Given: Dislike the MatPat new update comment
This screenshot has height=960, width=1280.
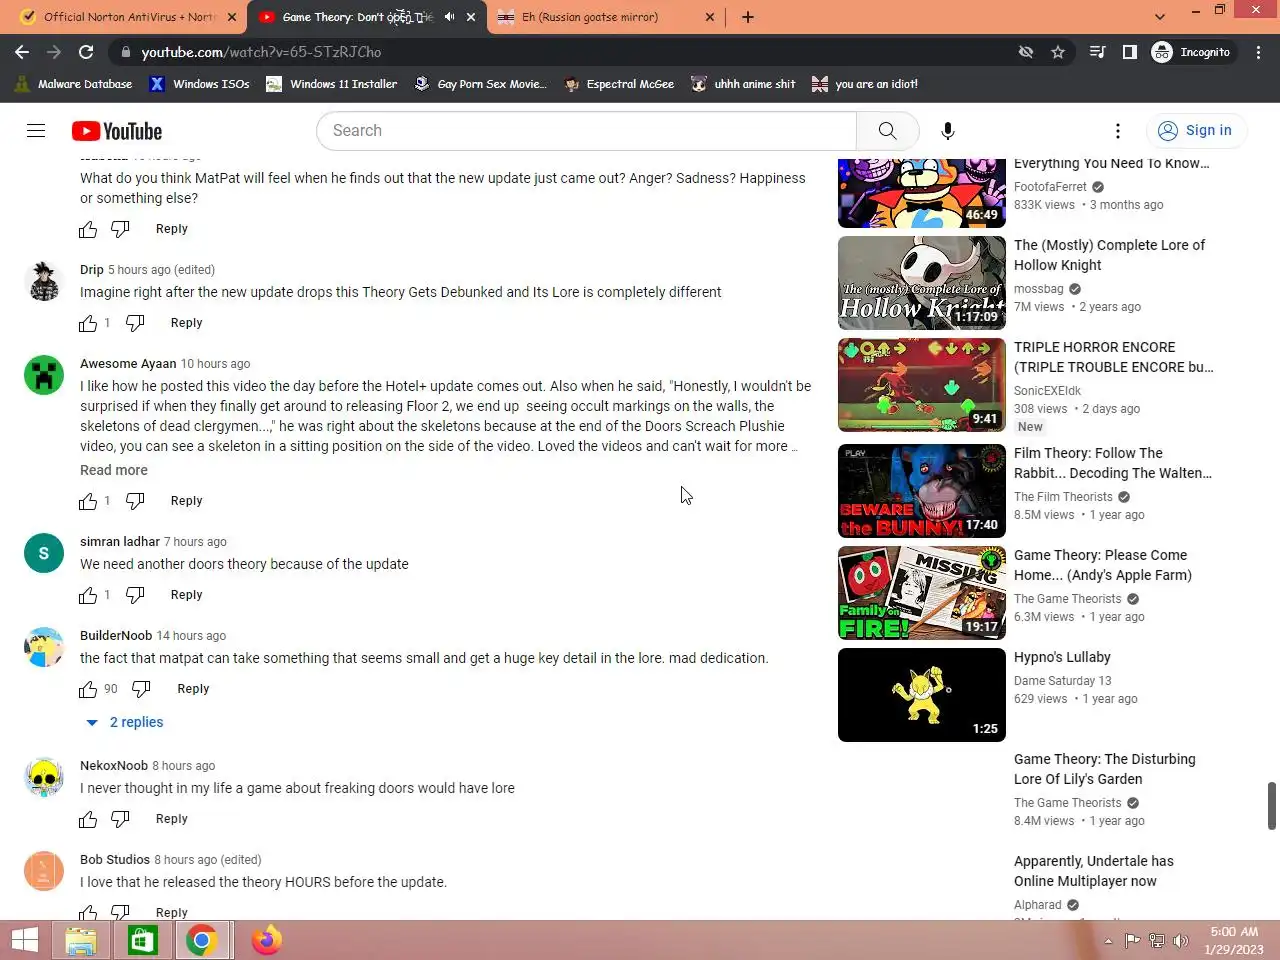Looking at the screenshot, I should [x=120, y=229].
